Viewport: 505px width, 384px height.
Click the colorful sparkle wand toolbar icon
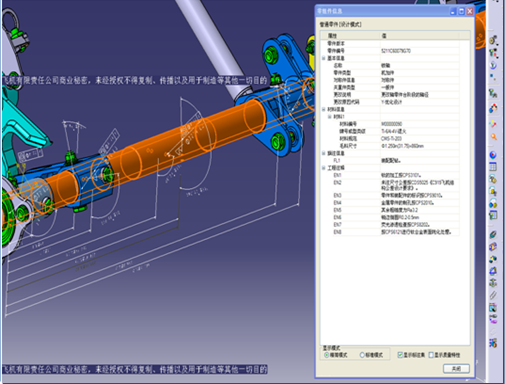(493, 124)
